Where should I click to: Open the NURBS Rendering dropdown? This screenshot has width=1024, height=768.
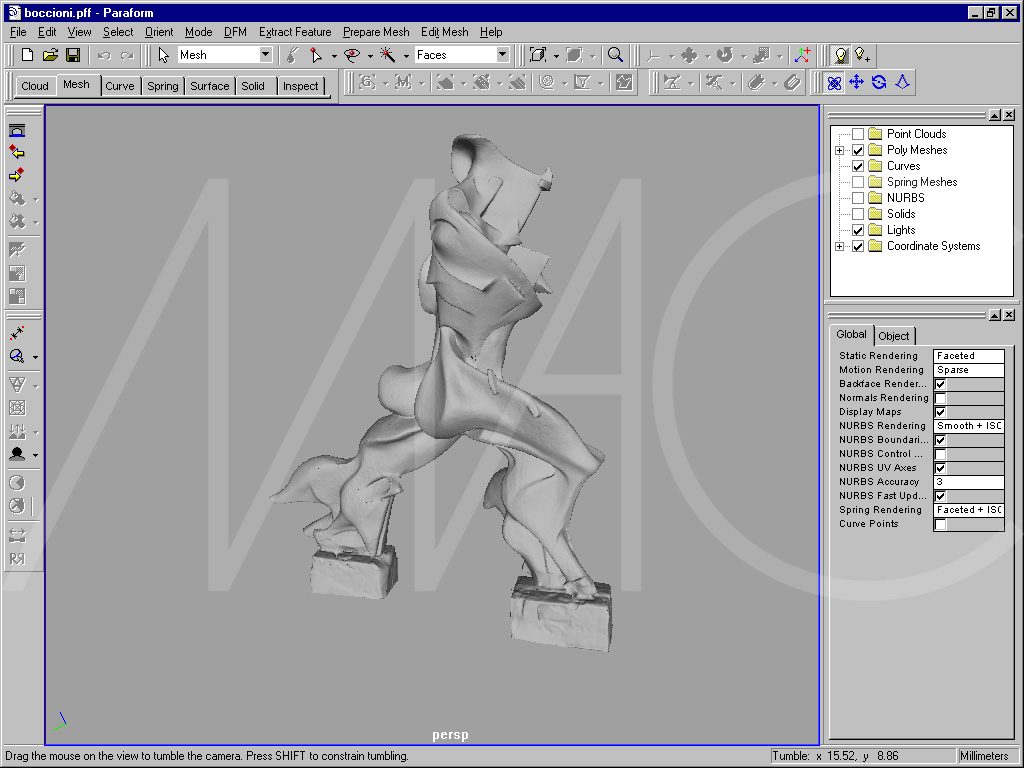coord(968,426)
